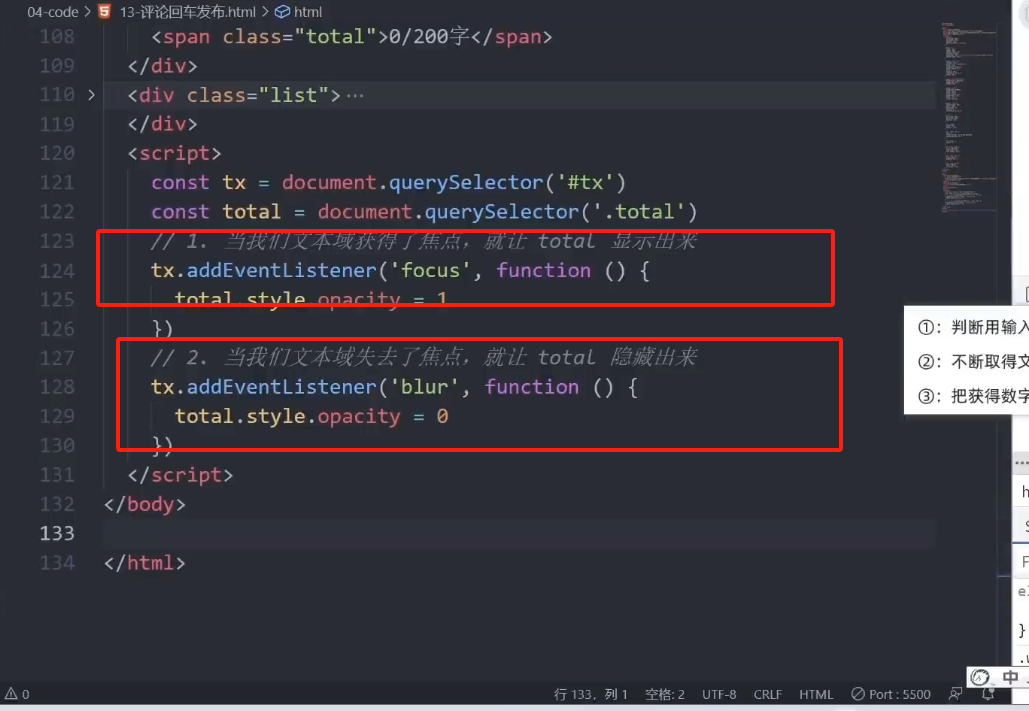Click line number 127 in the gutter
1029x711 pixels.
point(57,358)
